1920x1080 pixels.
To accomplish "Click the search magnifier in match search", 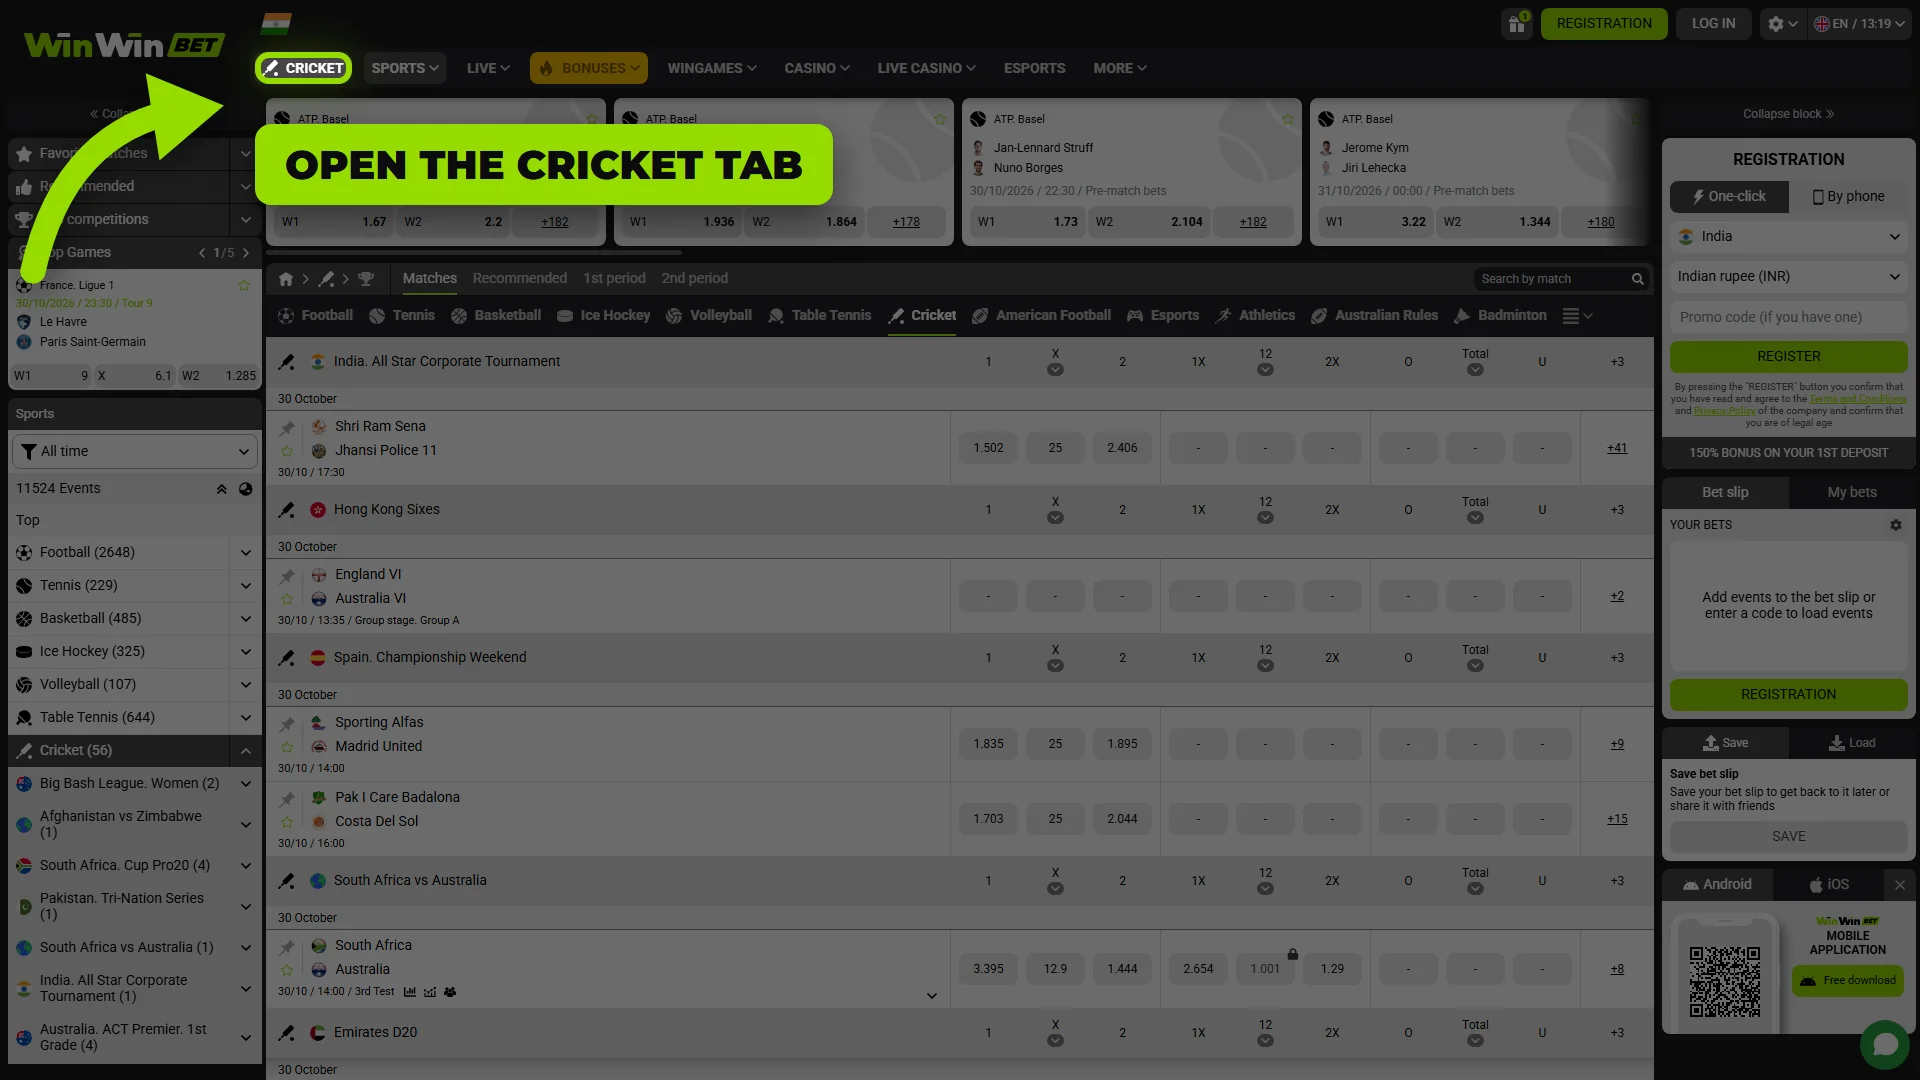I will 1637,279.
